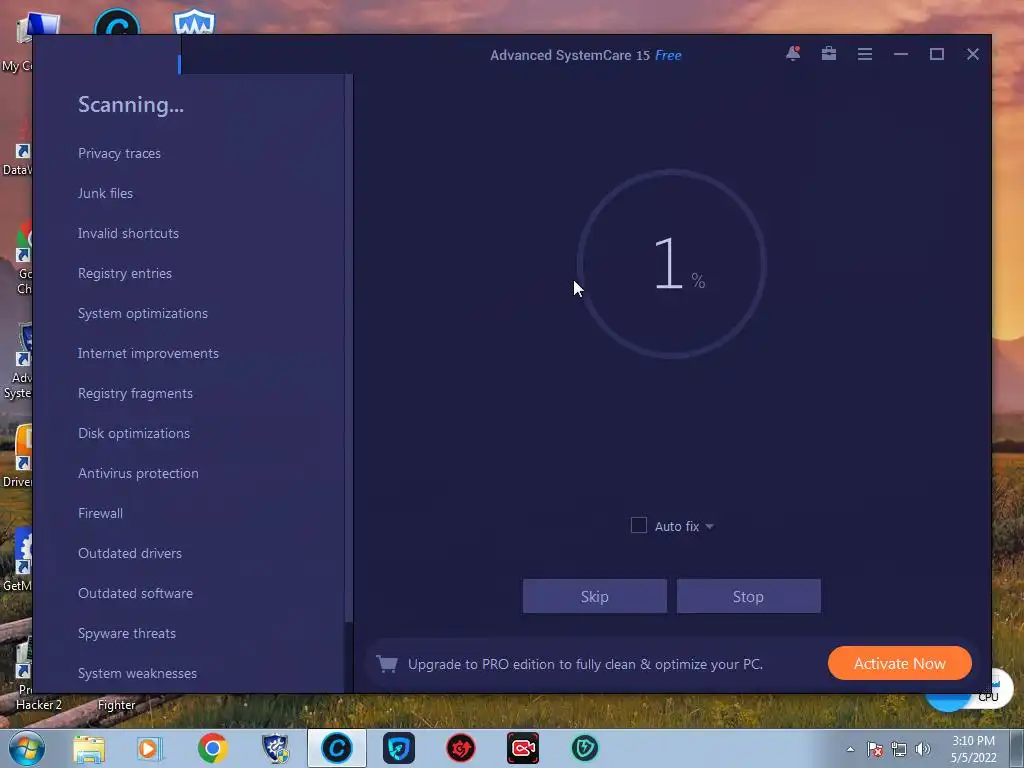Select Disk optimizations item

134,434
